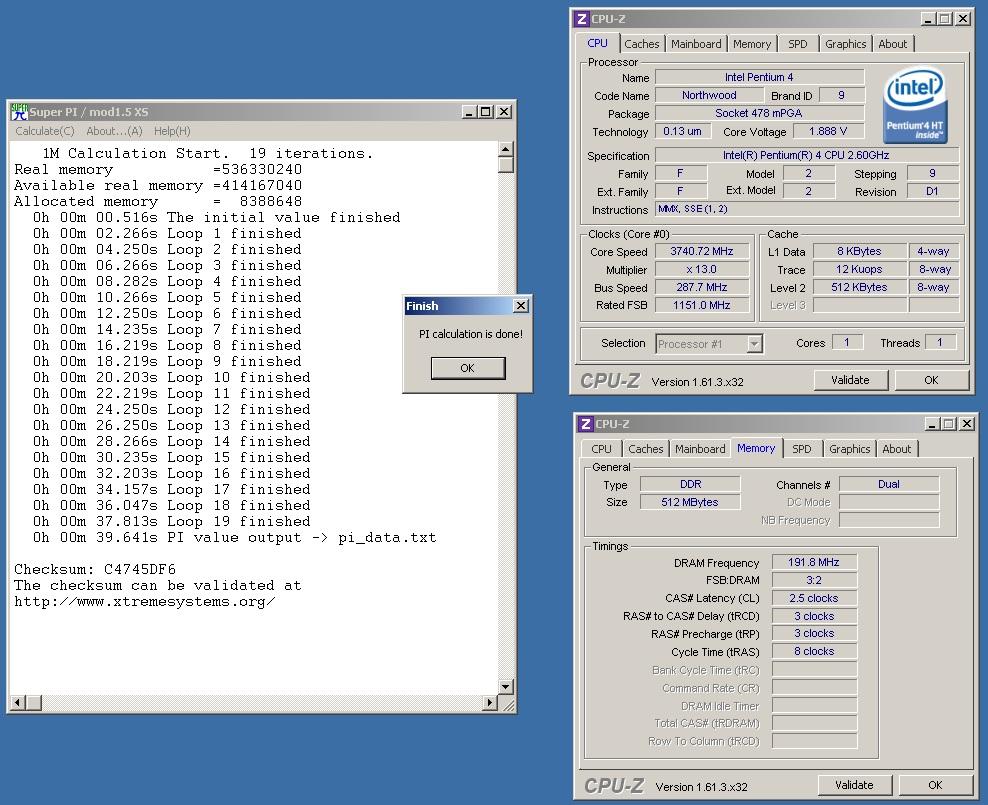Maximize the Super PI window

click(x=485, y=112)
